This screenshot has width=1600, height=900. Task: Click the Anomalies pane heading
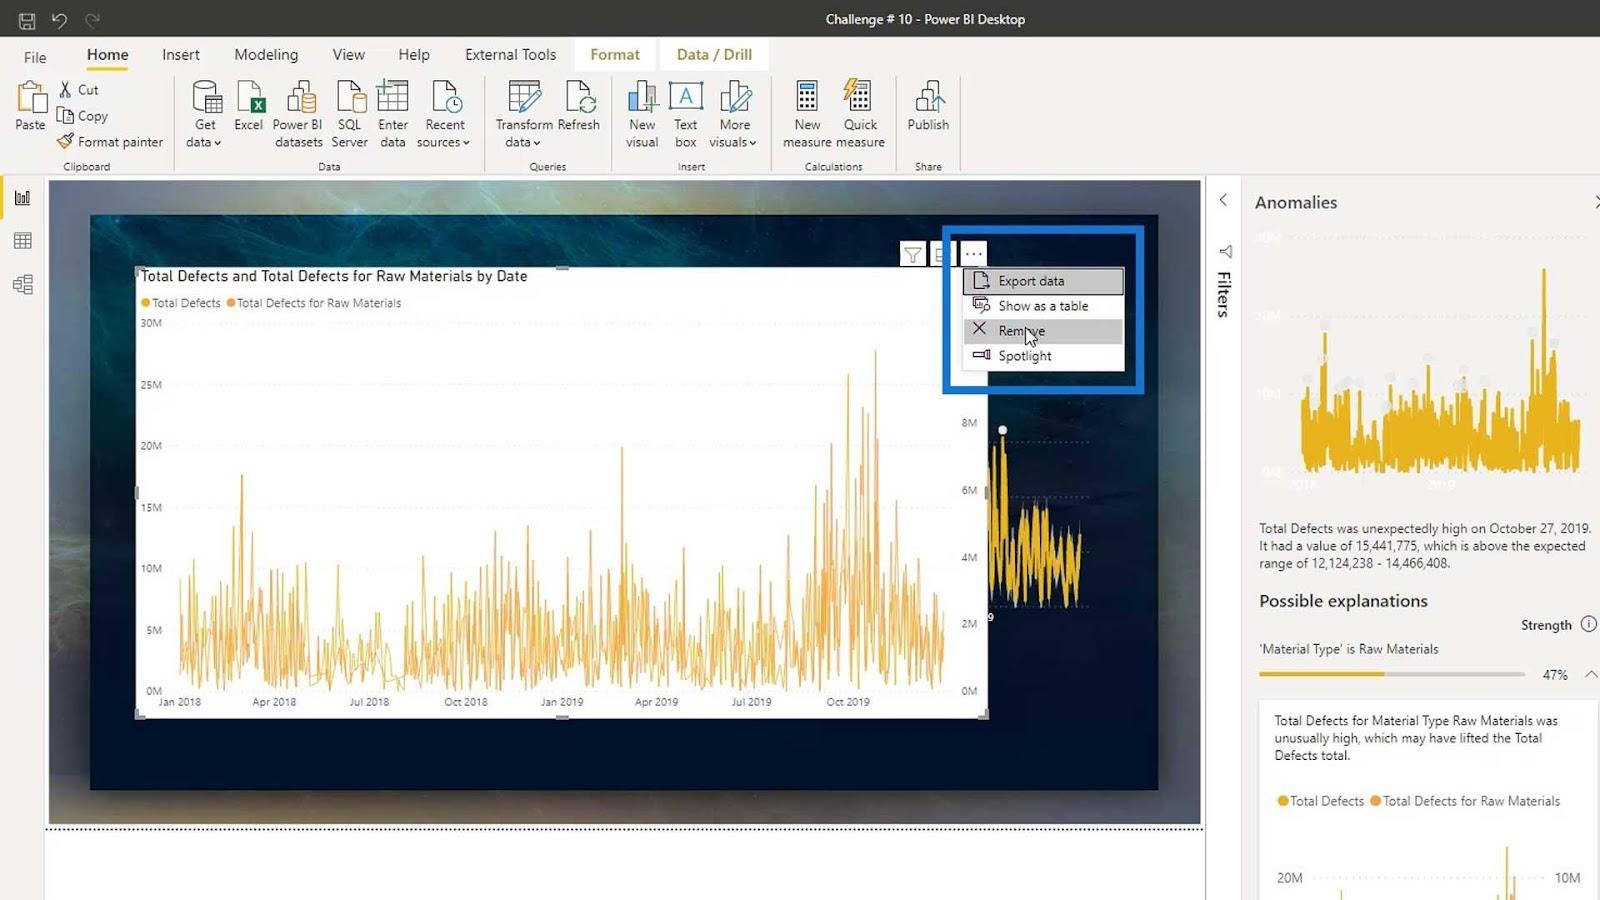(x=1296, y=202)
